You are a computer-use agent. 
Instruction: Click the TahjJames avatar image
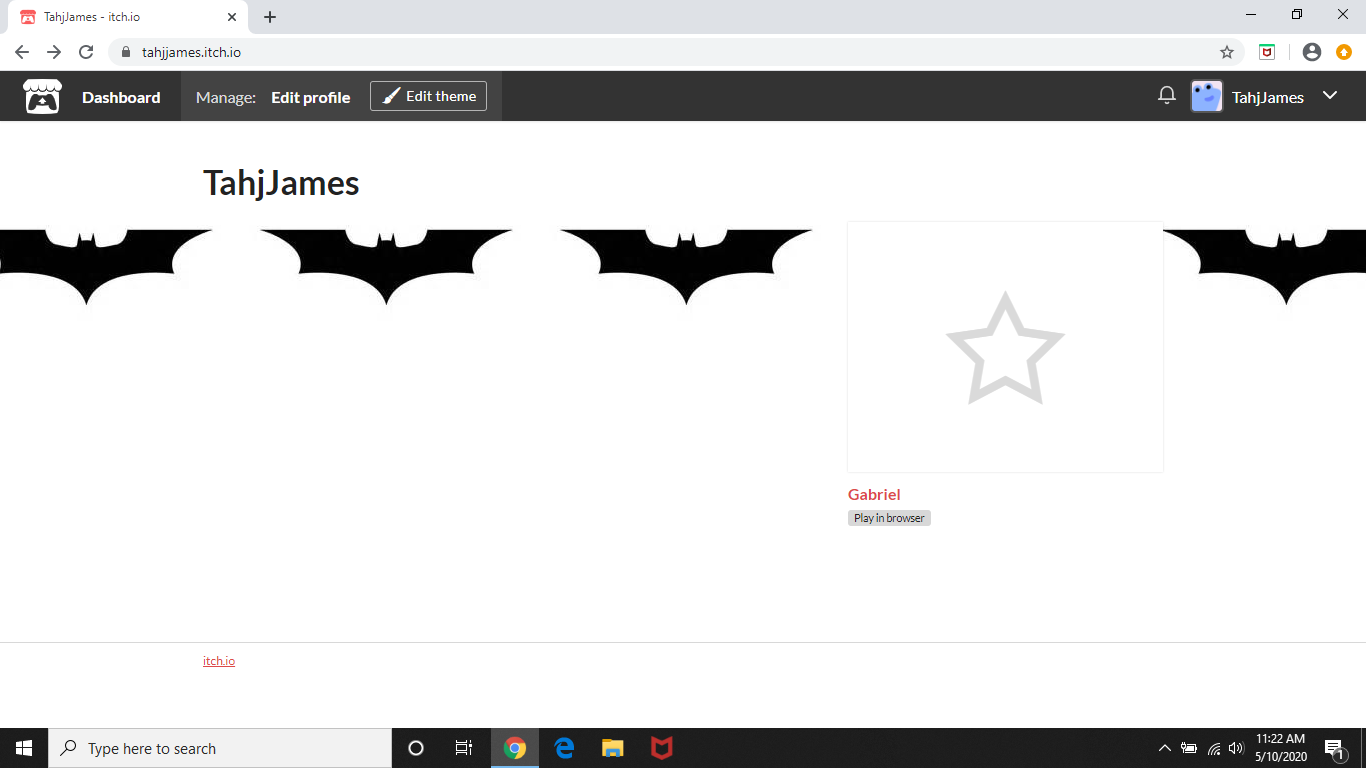1207,96
